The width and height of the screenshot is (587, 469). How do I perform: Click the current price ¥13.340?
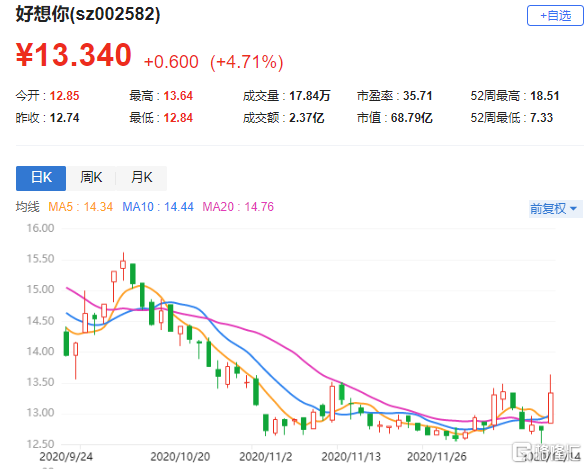(74, 55)
